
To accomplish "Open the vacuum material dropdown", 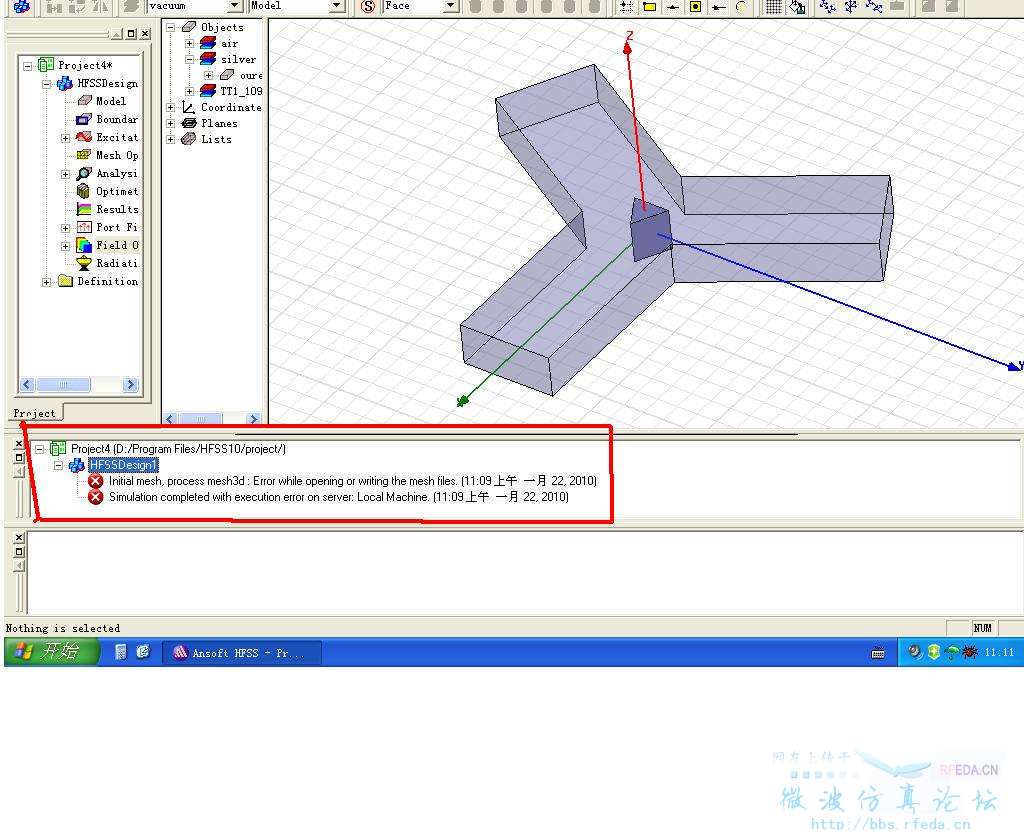I will pos(236,6).
